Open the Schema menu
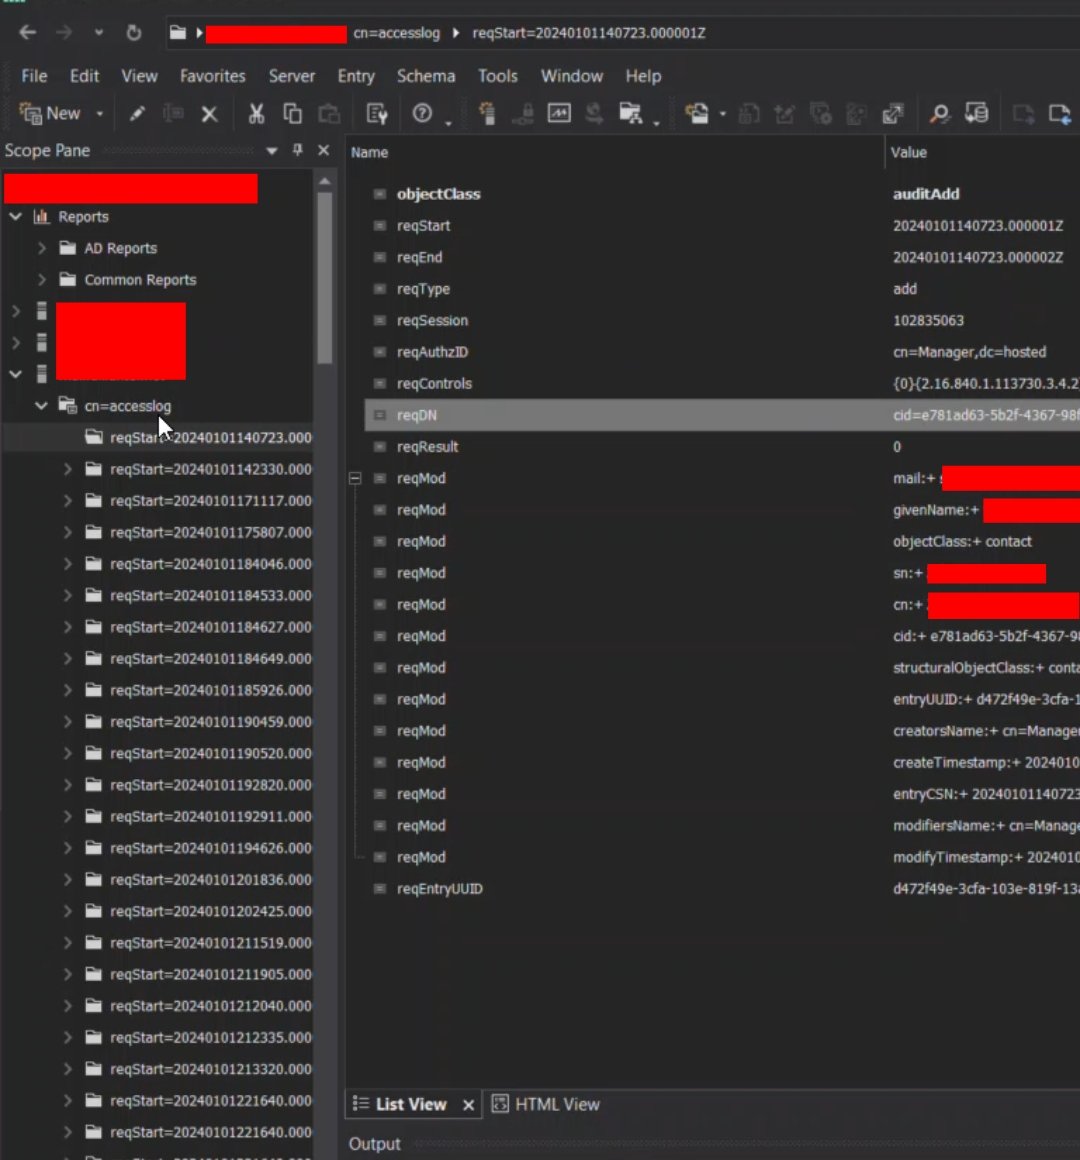 (426, 76)
